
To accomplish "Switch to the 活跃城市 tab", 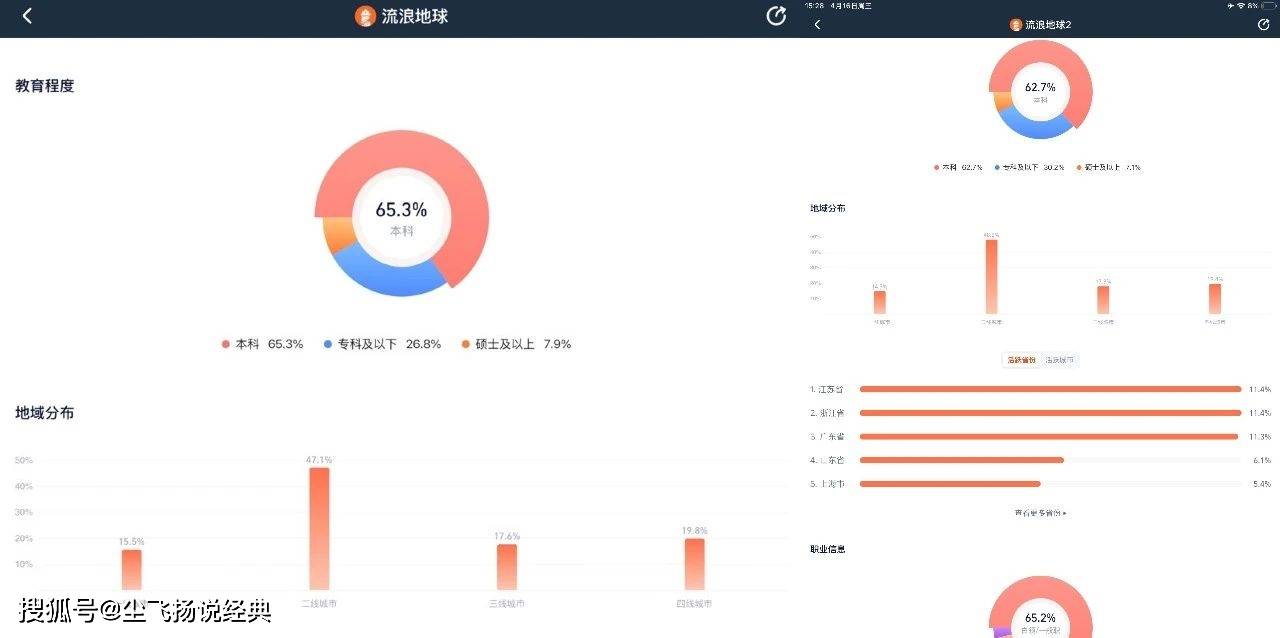I will point(1060,360).
